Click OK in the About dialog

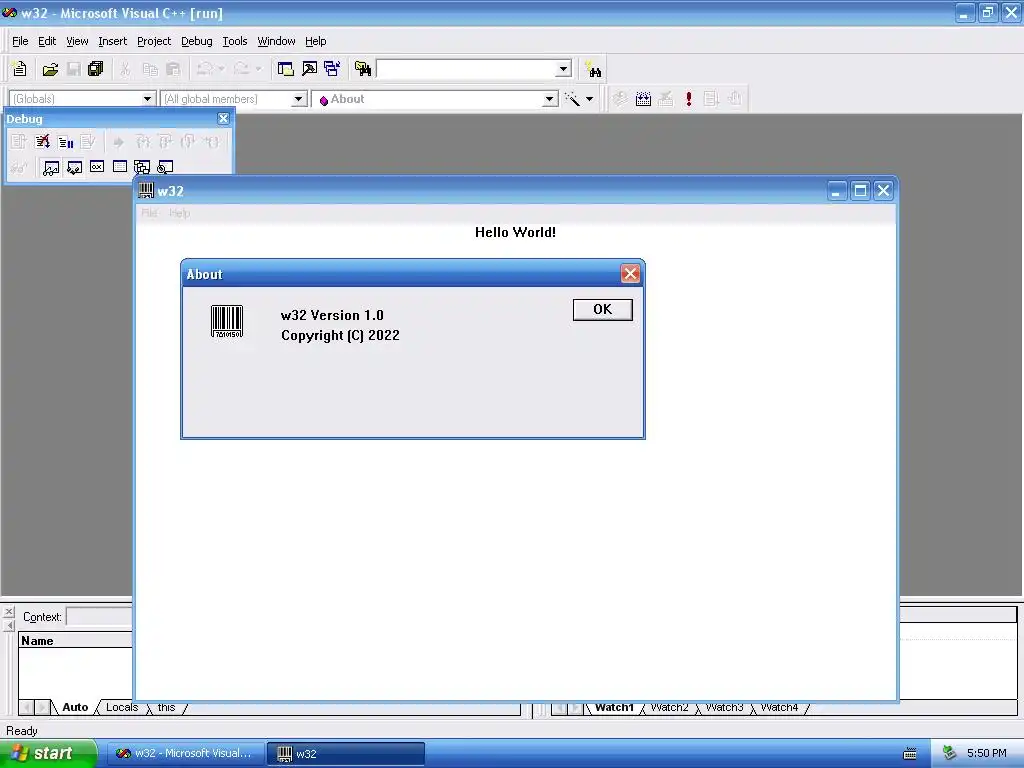point(602,310)
